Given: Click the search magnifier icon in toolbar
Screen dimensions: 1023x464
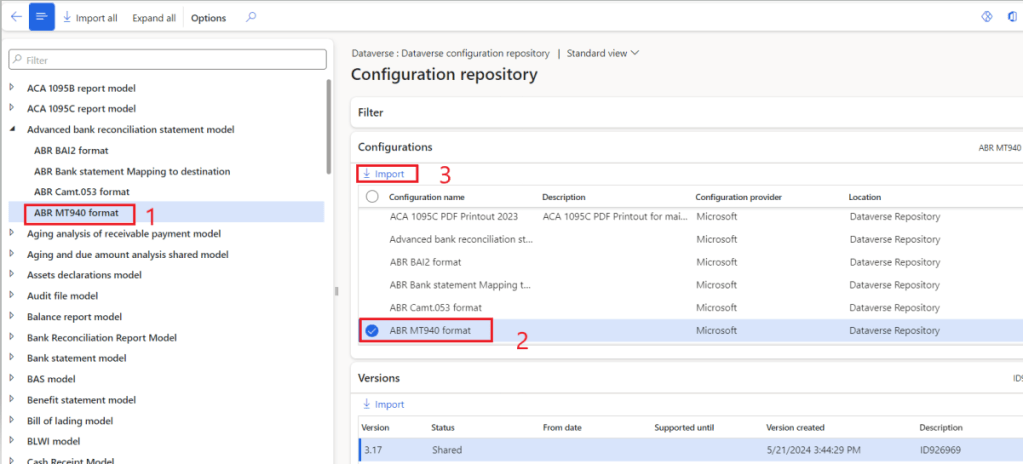Looking at the screenshot, I should tap(250, 17).
